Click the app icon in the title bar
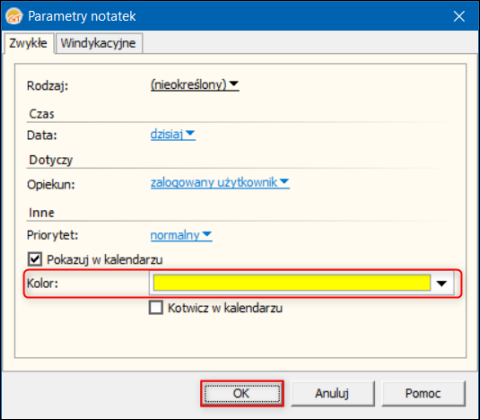 (14, 16)
